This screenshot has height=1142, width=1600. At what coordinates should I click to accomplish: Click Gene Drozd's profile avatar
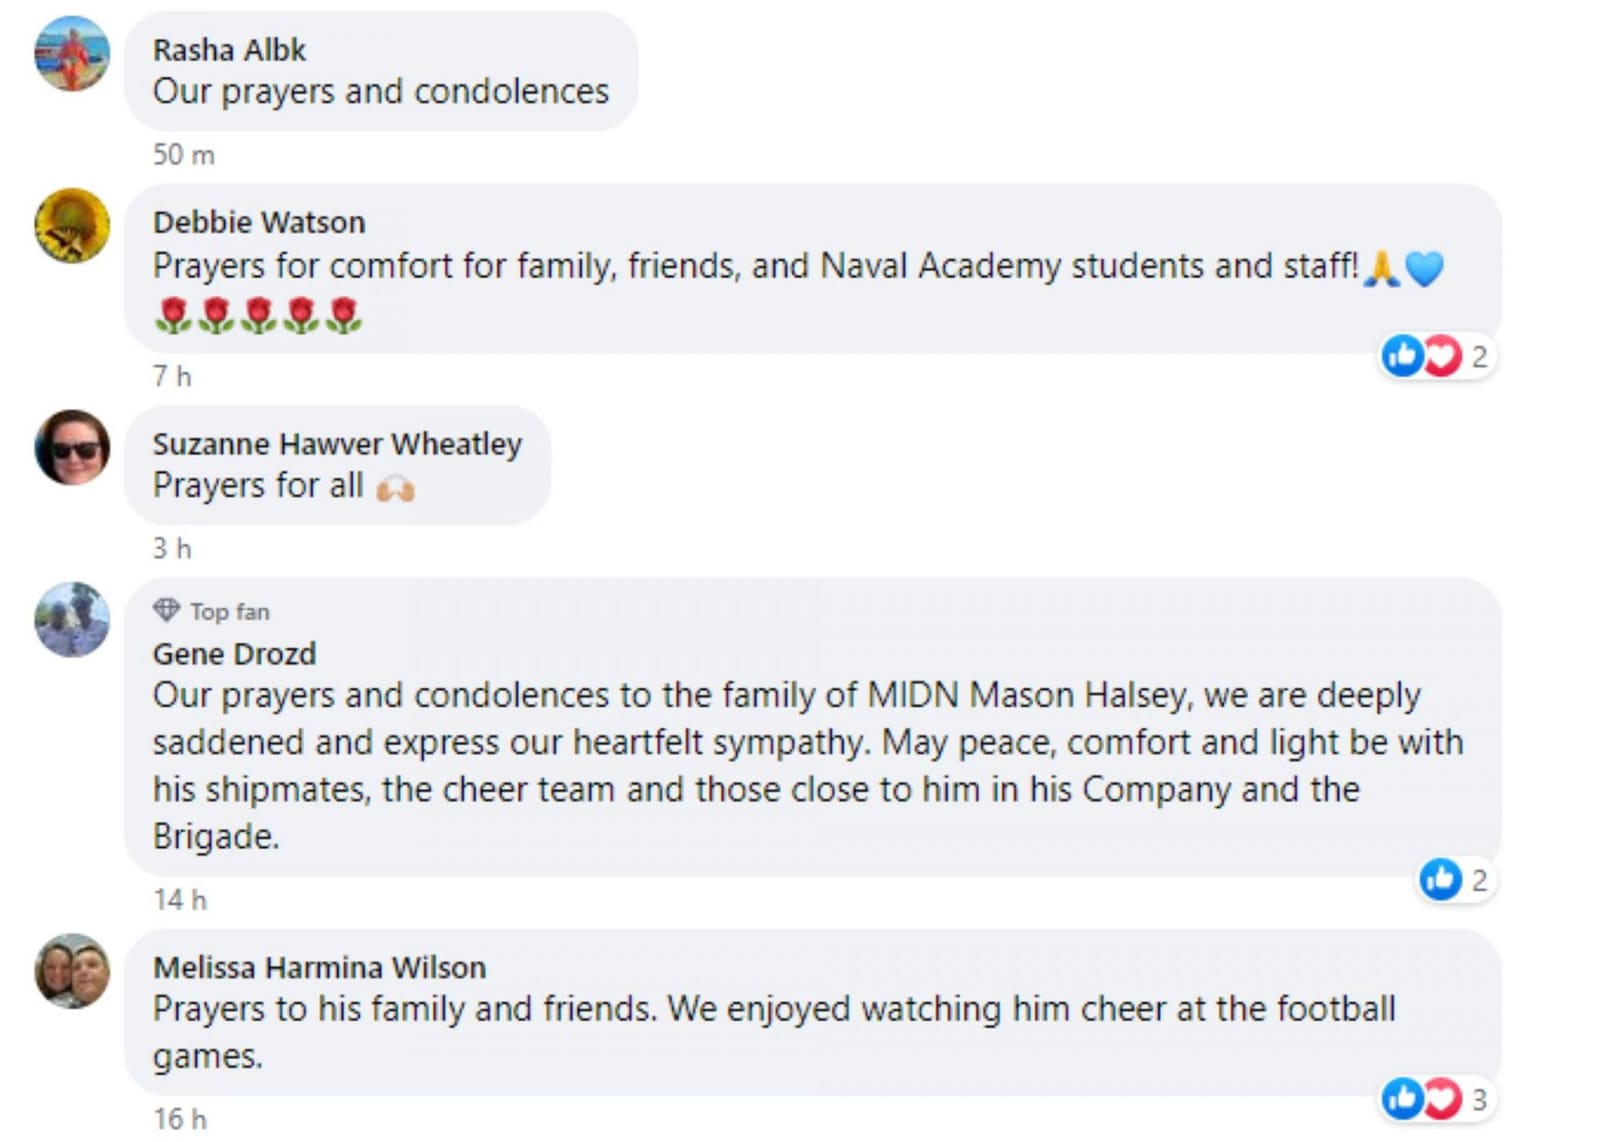click(x=72, y=620)
